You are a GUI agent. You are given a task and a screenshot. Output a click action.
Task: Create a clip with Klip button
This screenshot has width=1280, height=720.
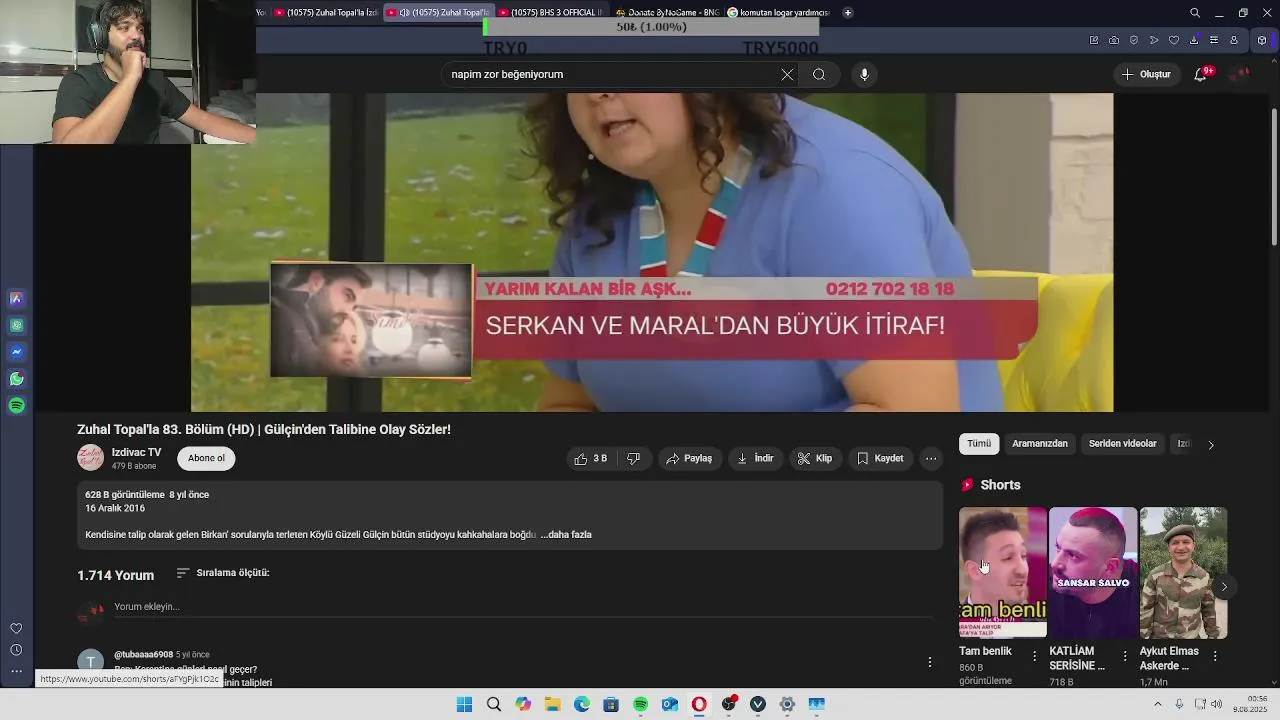[815, 459]
